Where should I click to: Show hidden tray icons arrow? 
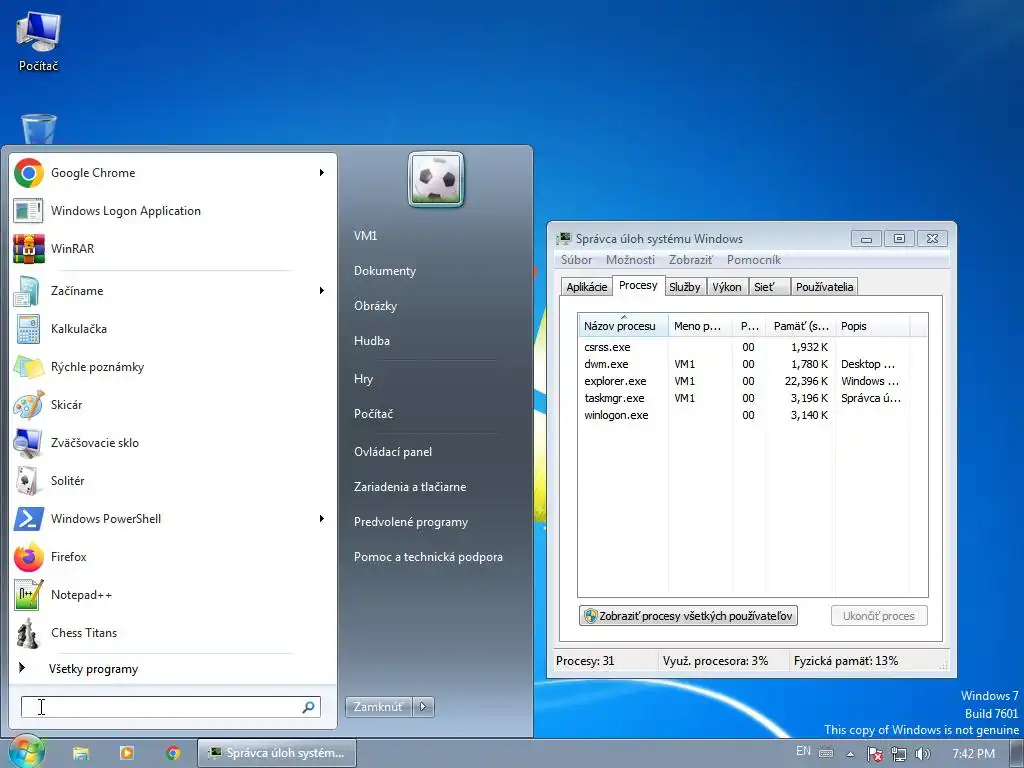coord(850,754)
